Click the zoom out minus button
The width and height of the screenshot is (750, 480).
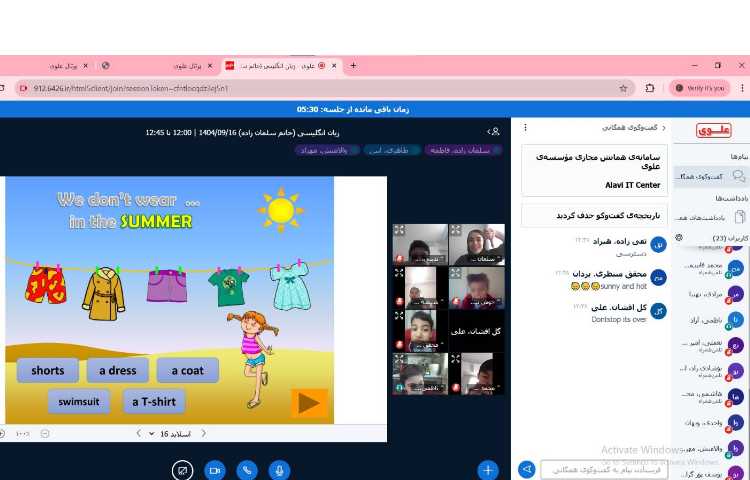click(45, 433)
